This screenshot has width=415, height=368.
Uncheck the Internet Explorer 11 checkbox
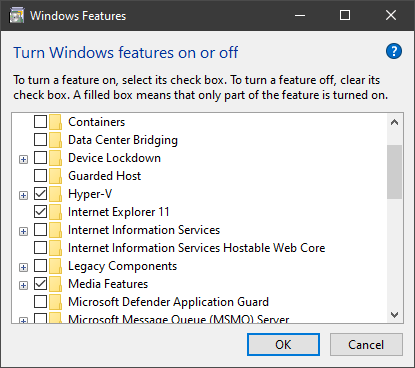pos(40,212)
